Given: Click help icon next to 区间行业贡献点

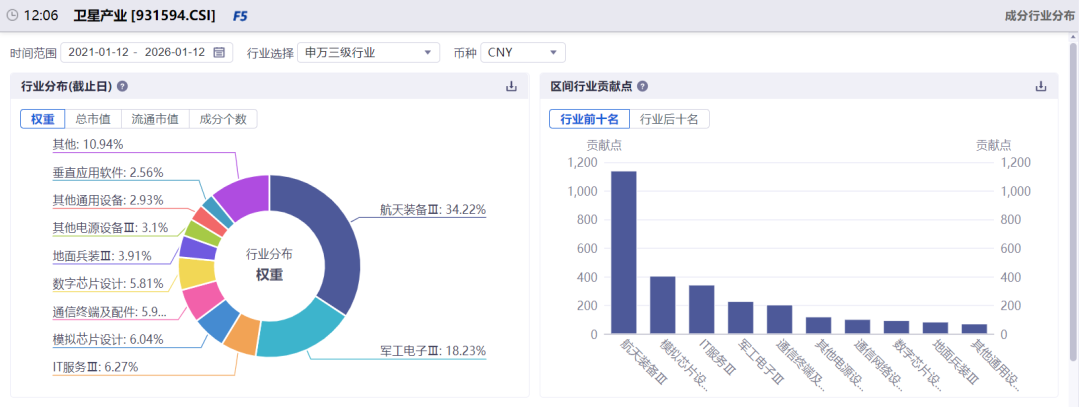Looking at the screenshot, I should [642, 87].
